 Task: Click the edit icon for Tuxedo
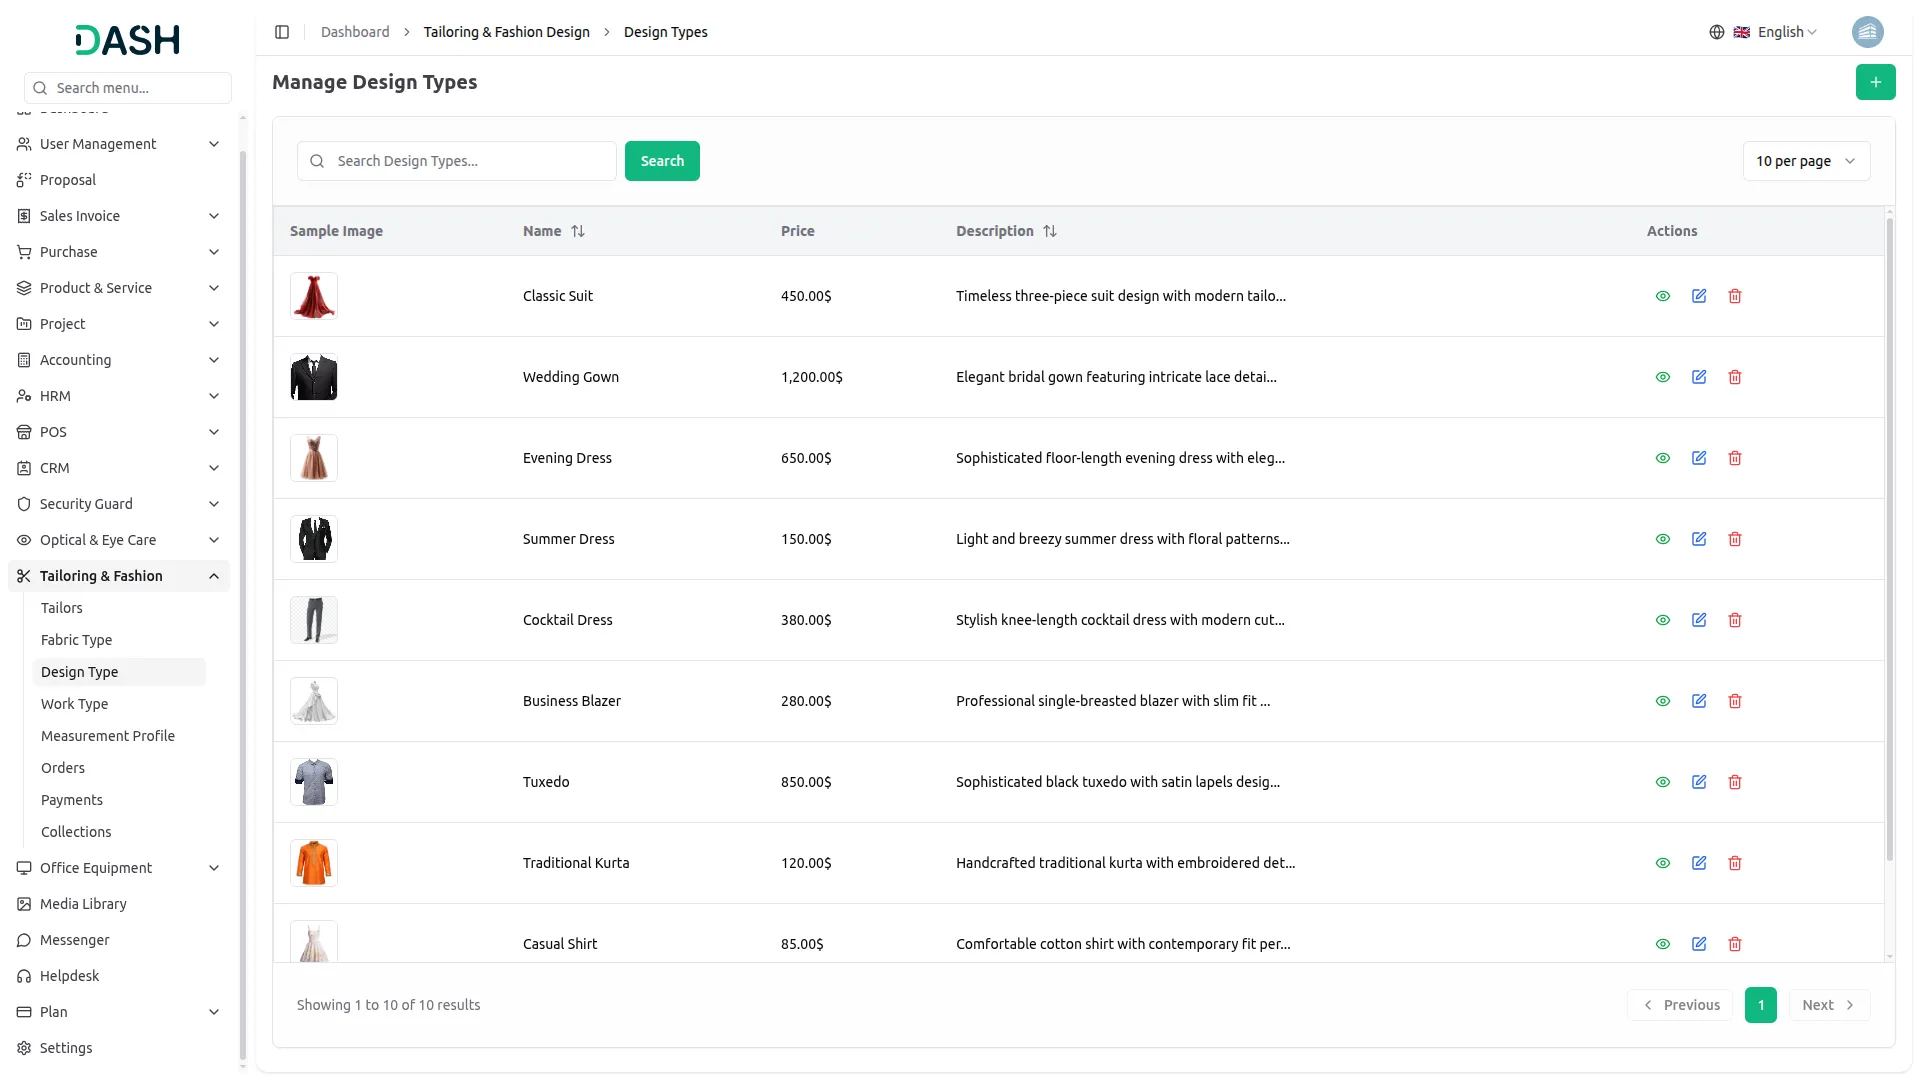tap(1698, 782)
